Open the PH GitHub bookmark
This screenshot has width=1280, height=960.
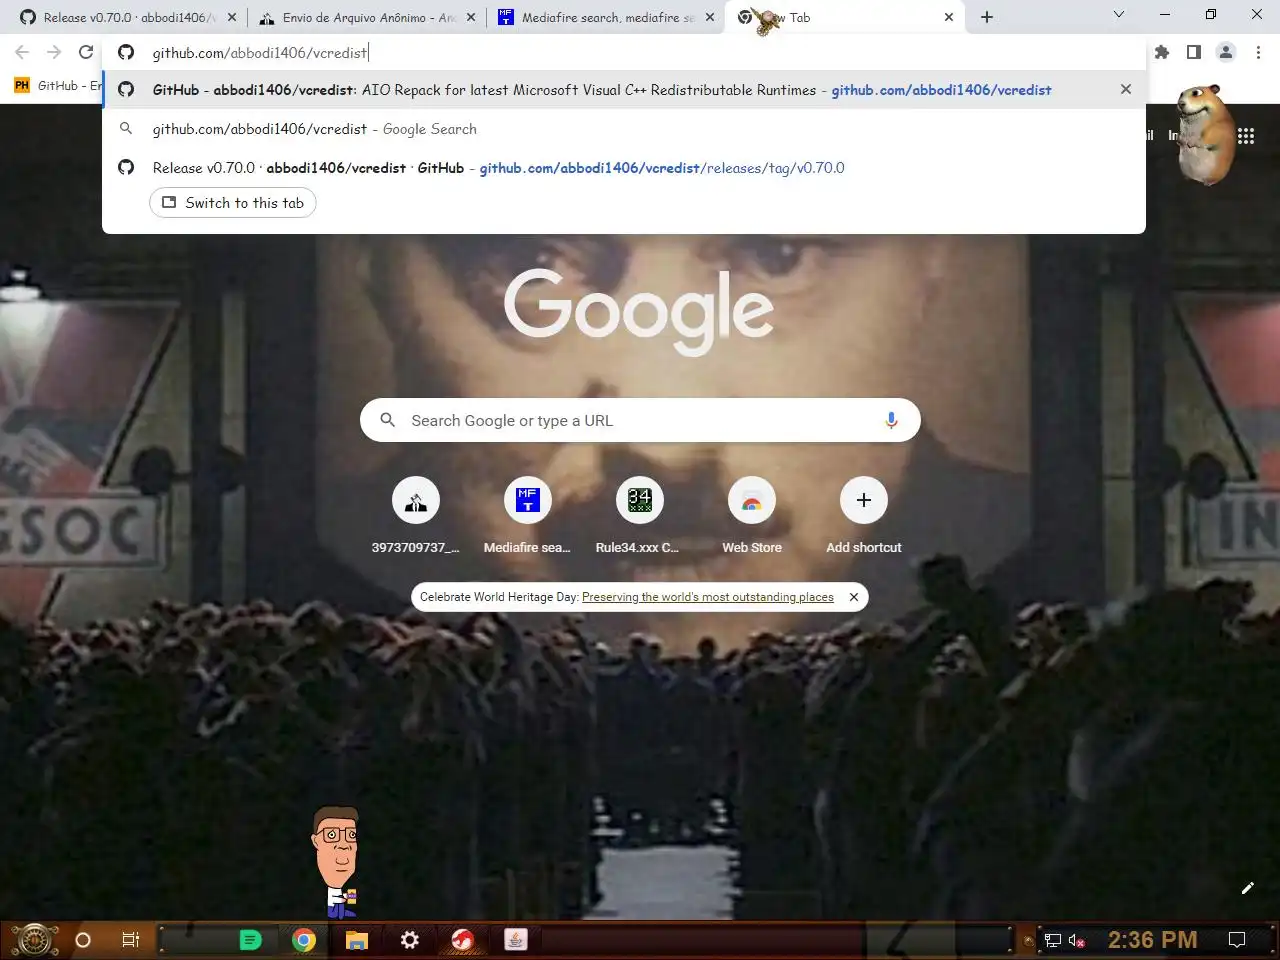[58, 86]
